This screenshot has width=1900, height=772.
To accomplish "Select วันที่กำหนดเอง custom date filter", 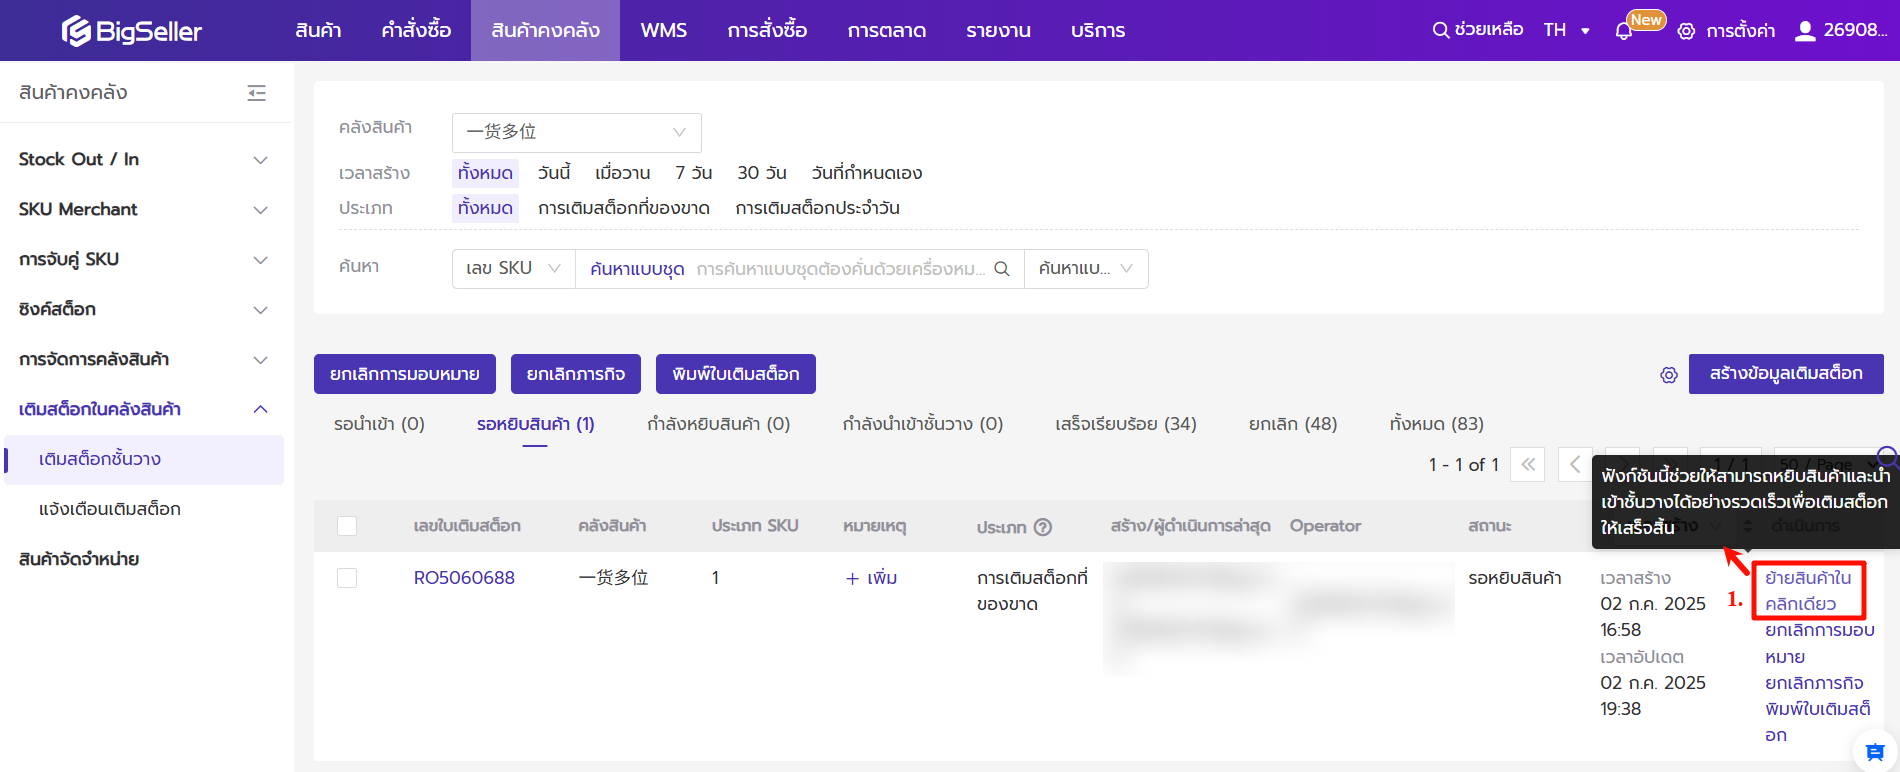I will tap(867, 173).
